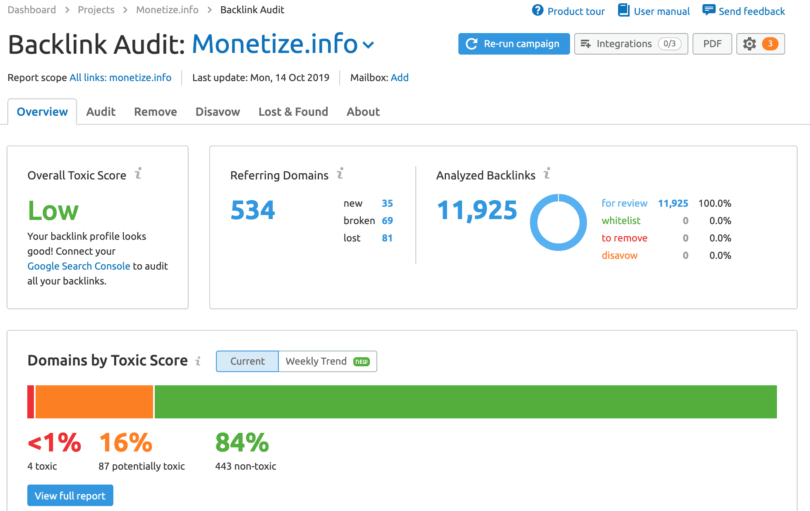This screenshot has width=810, height=511.
Task: Click the refresh icon in Re-run campaign
Action: 471,44
